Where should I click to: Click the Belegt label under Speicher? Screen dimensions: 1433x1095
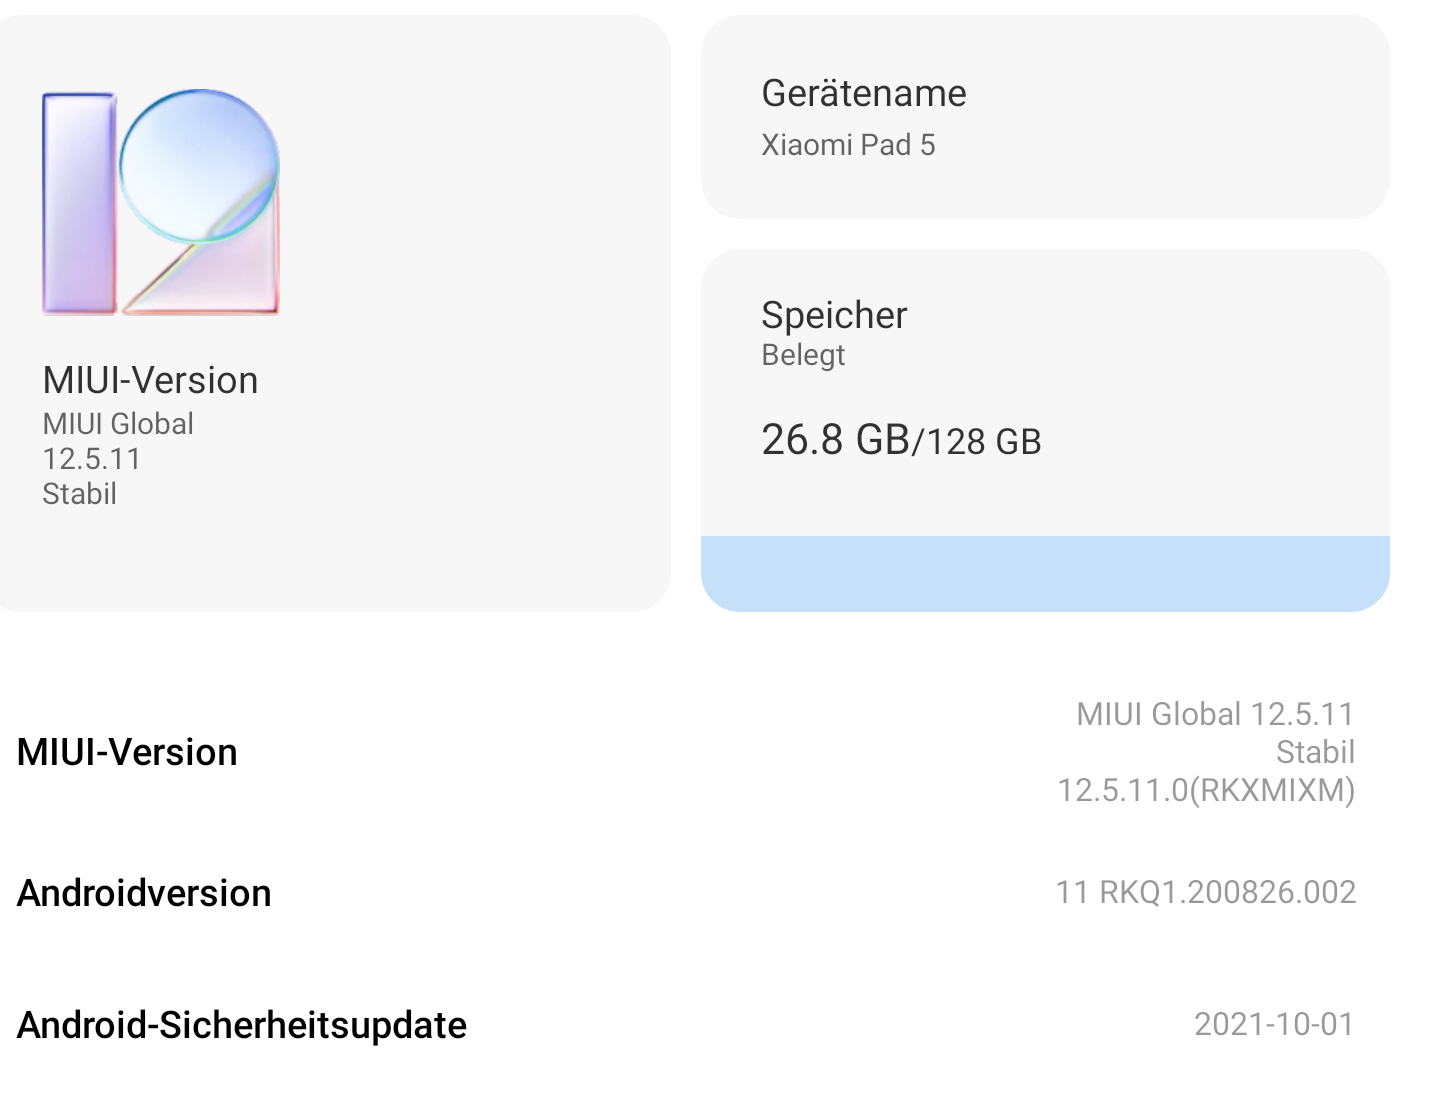point(803,355)
